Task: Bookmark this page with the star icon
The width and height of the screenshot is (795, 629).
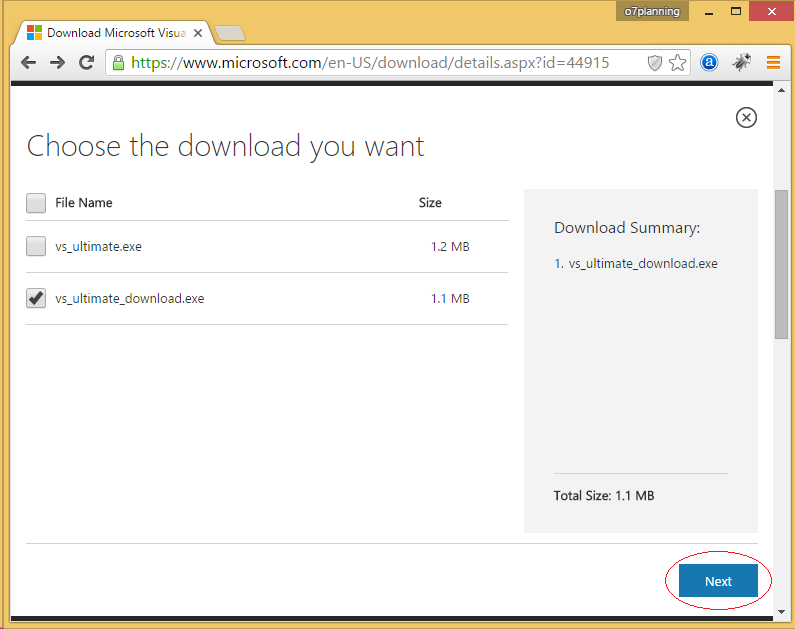Action: pos(677,63)
